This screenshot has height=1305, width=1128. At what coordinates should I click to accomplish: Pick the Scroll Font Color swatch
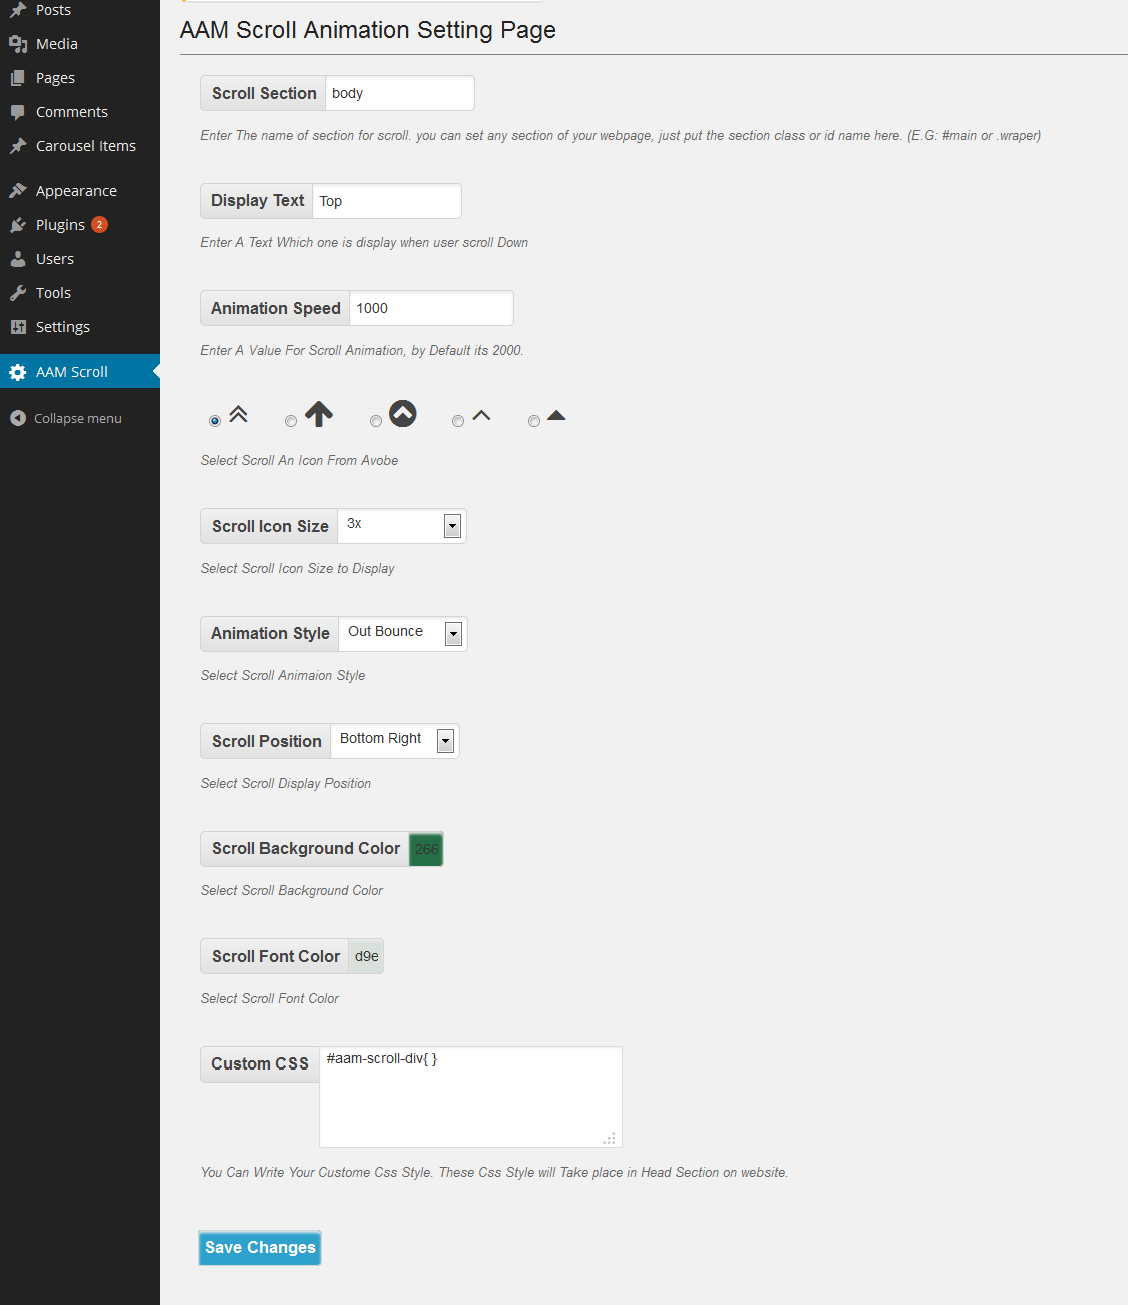(366, 956)
